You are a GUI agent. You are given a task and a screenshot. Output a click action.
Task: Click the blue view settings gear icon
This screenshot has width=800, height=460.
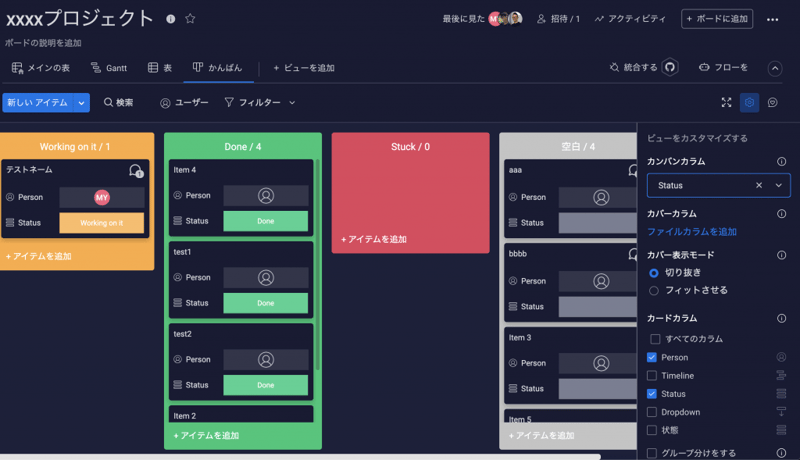point(749,102)
